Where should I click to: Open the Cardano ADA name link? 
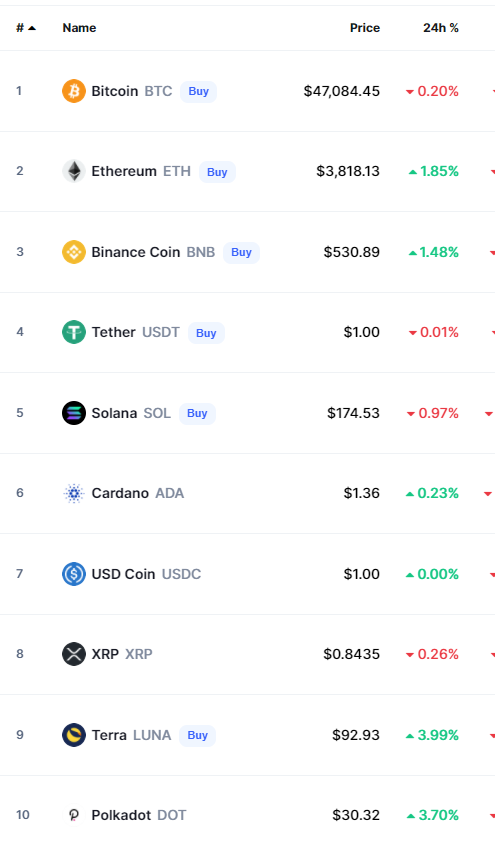click(138, 493)
